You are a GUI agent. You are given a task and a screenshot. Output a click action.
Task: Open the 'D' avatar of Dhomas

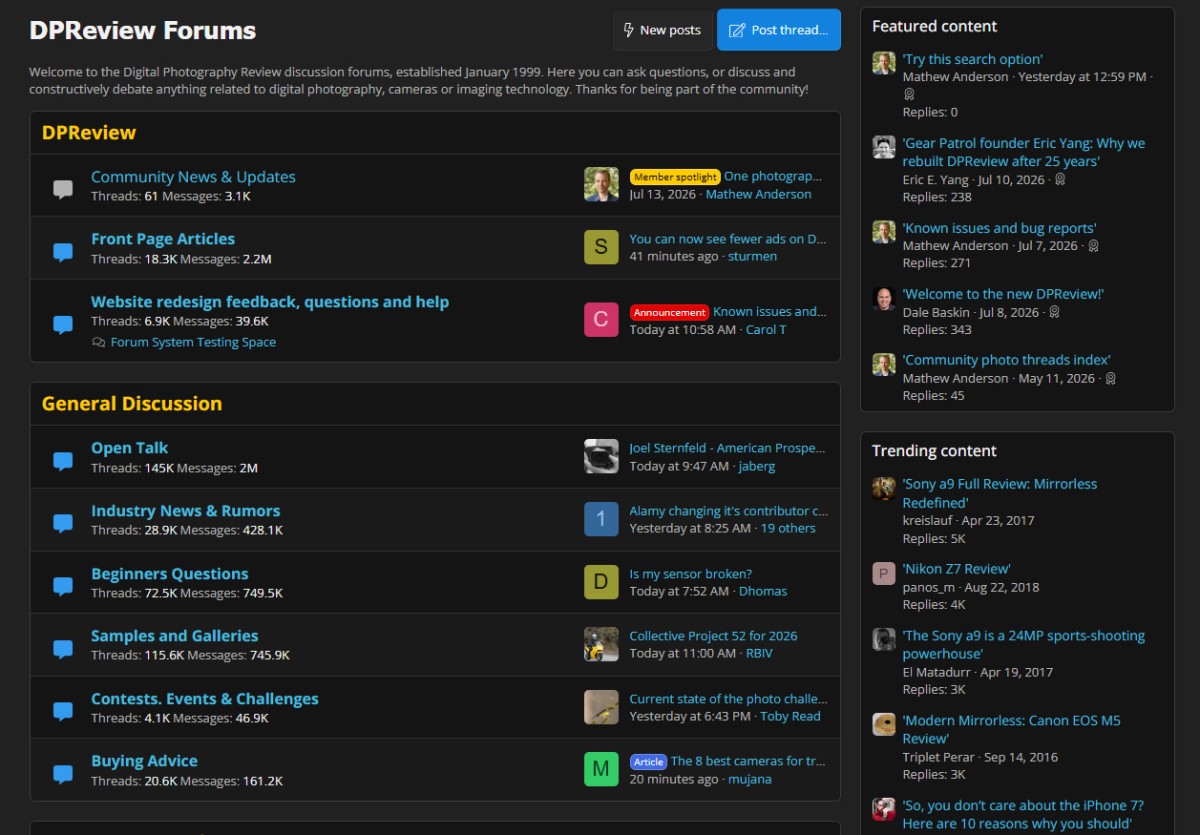click(601, 582)
